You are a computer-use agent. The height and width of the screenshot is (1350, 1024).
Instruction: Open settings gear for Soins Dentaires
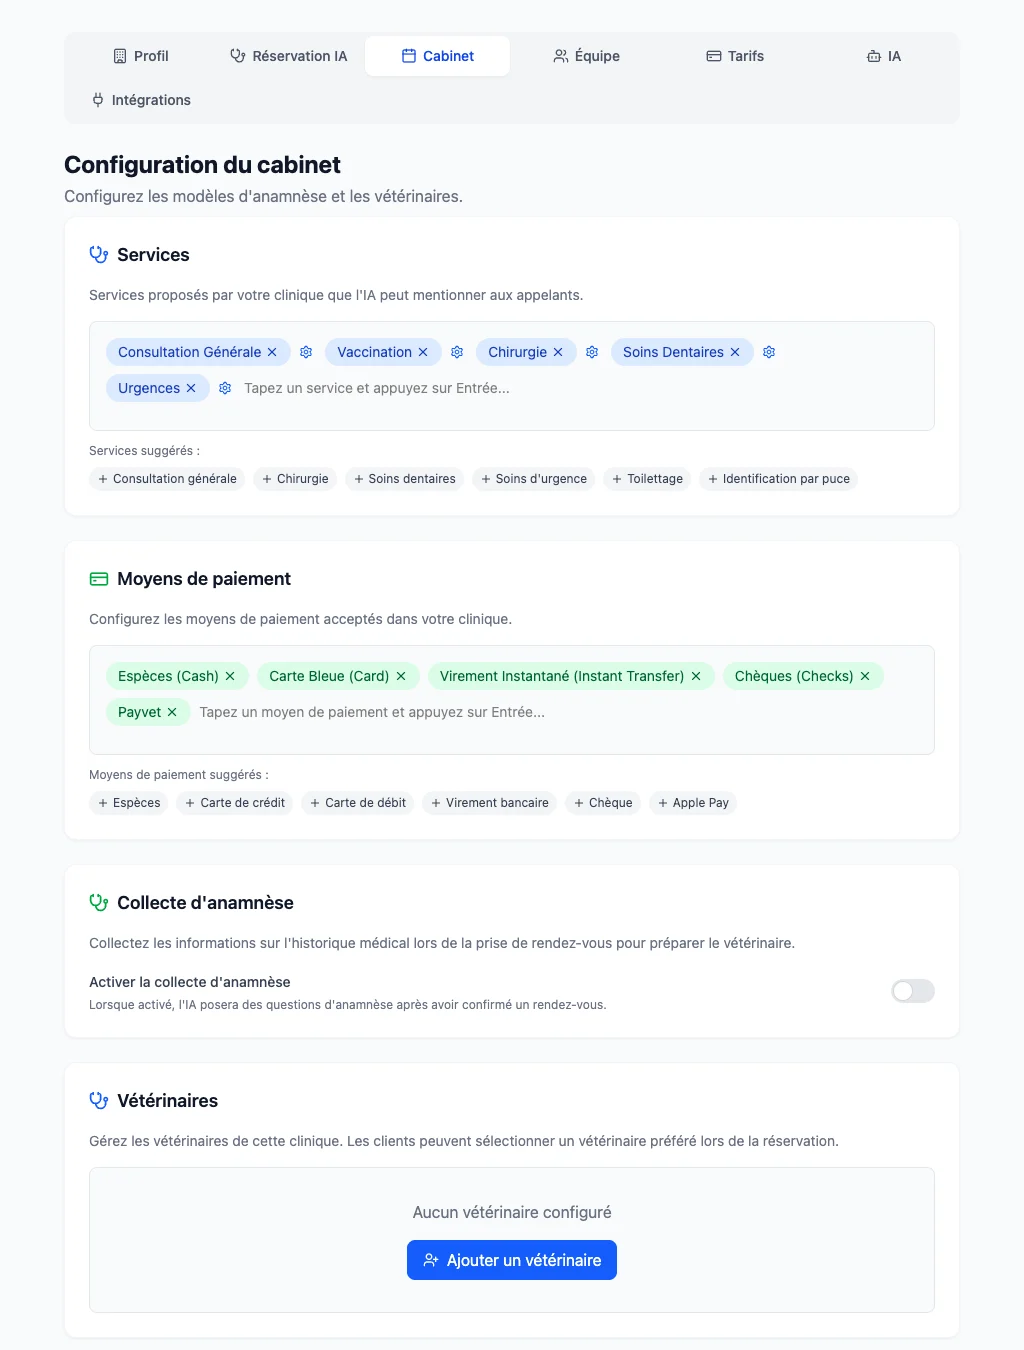pyautogui.click(x=769, y=352)
